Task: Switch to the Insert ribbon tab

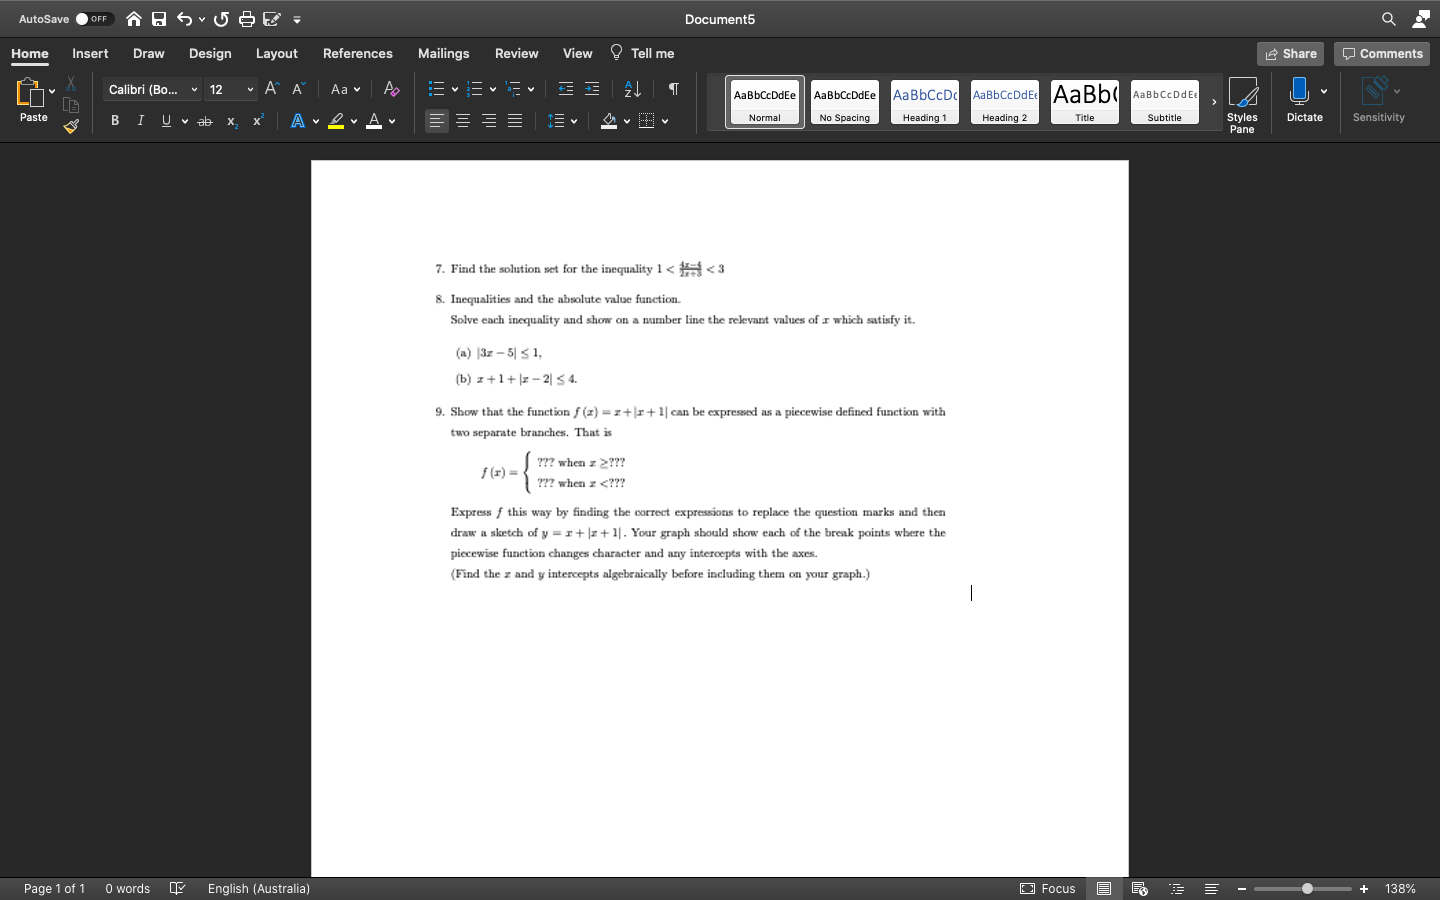Action: tap(90, 53)
